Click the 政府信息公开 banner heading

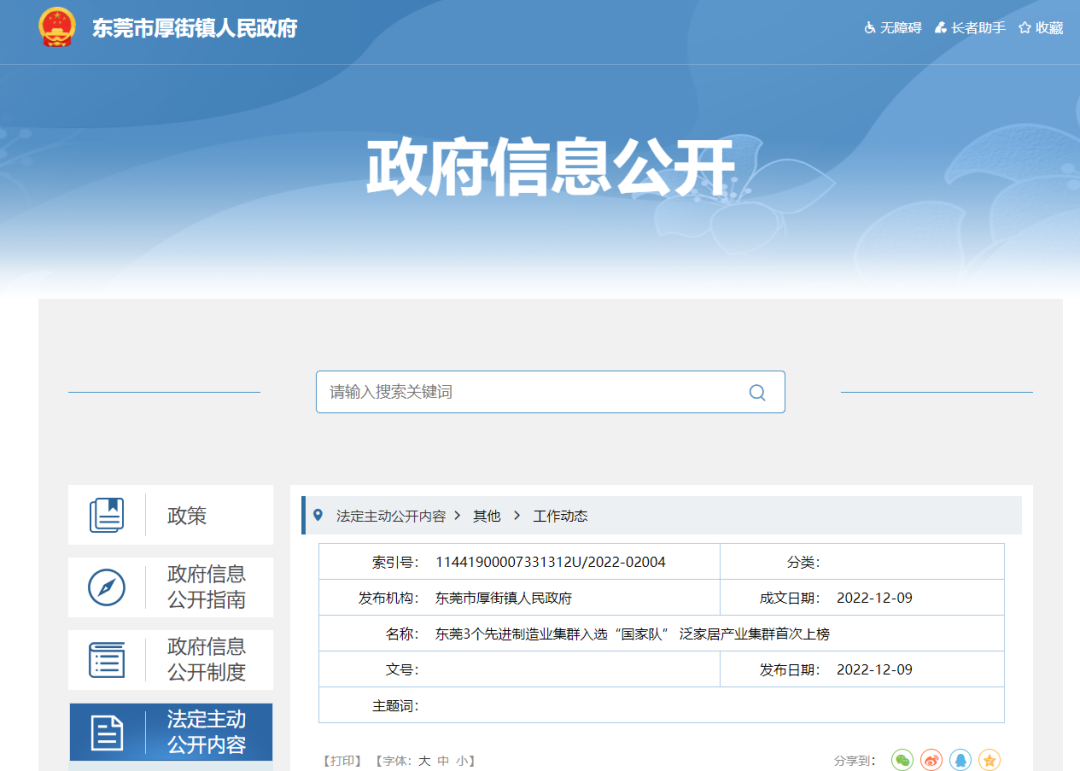[x=551, y=167]
